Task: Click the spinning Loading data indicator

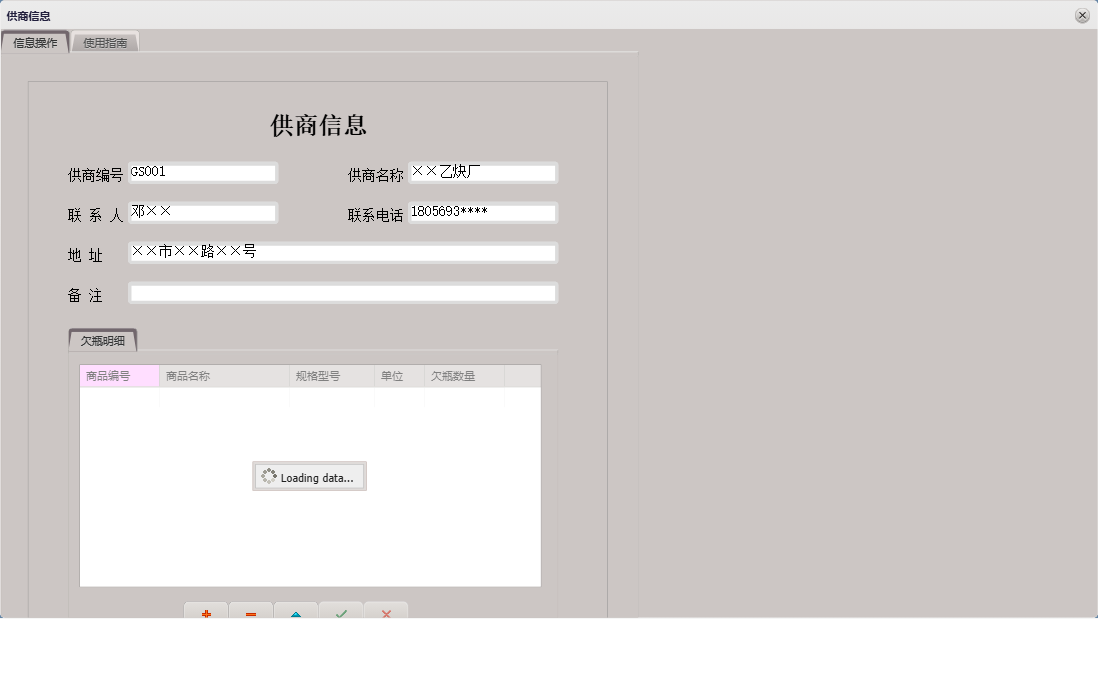Action: click(309, 476)
